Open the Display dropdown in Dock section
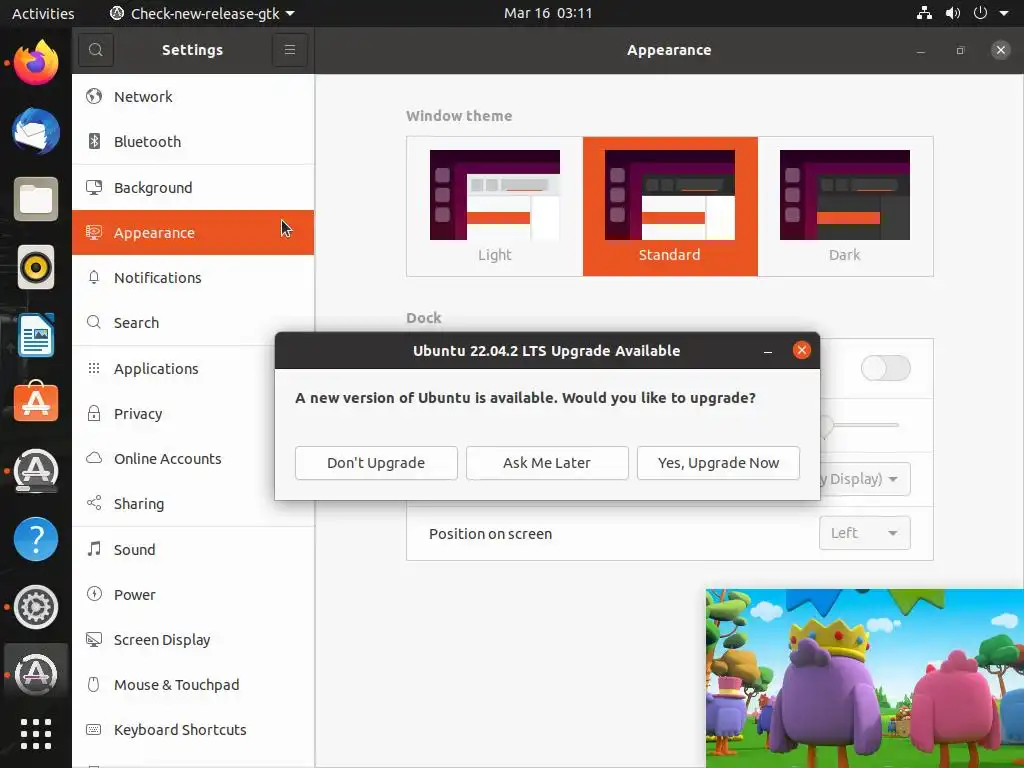The width and height of the screenshot is (1024, 768). click(x=865, y=479)
